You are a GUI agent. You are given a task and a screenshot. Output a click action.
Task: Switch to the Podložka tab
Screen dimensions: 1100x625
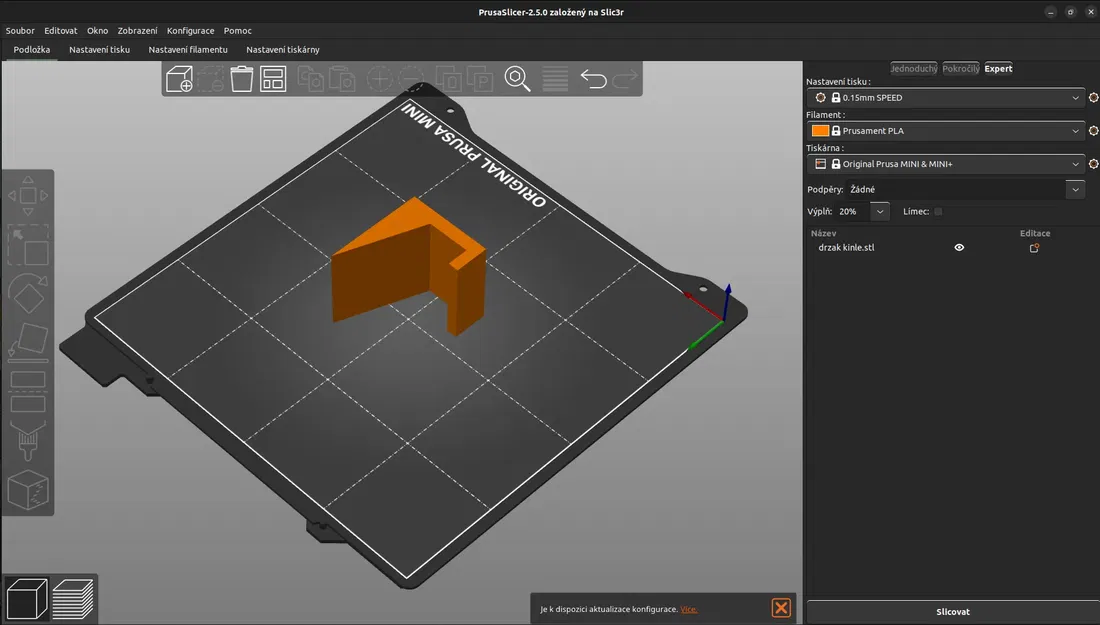click(32, 50)
